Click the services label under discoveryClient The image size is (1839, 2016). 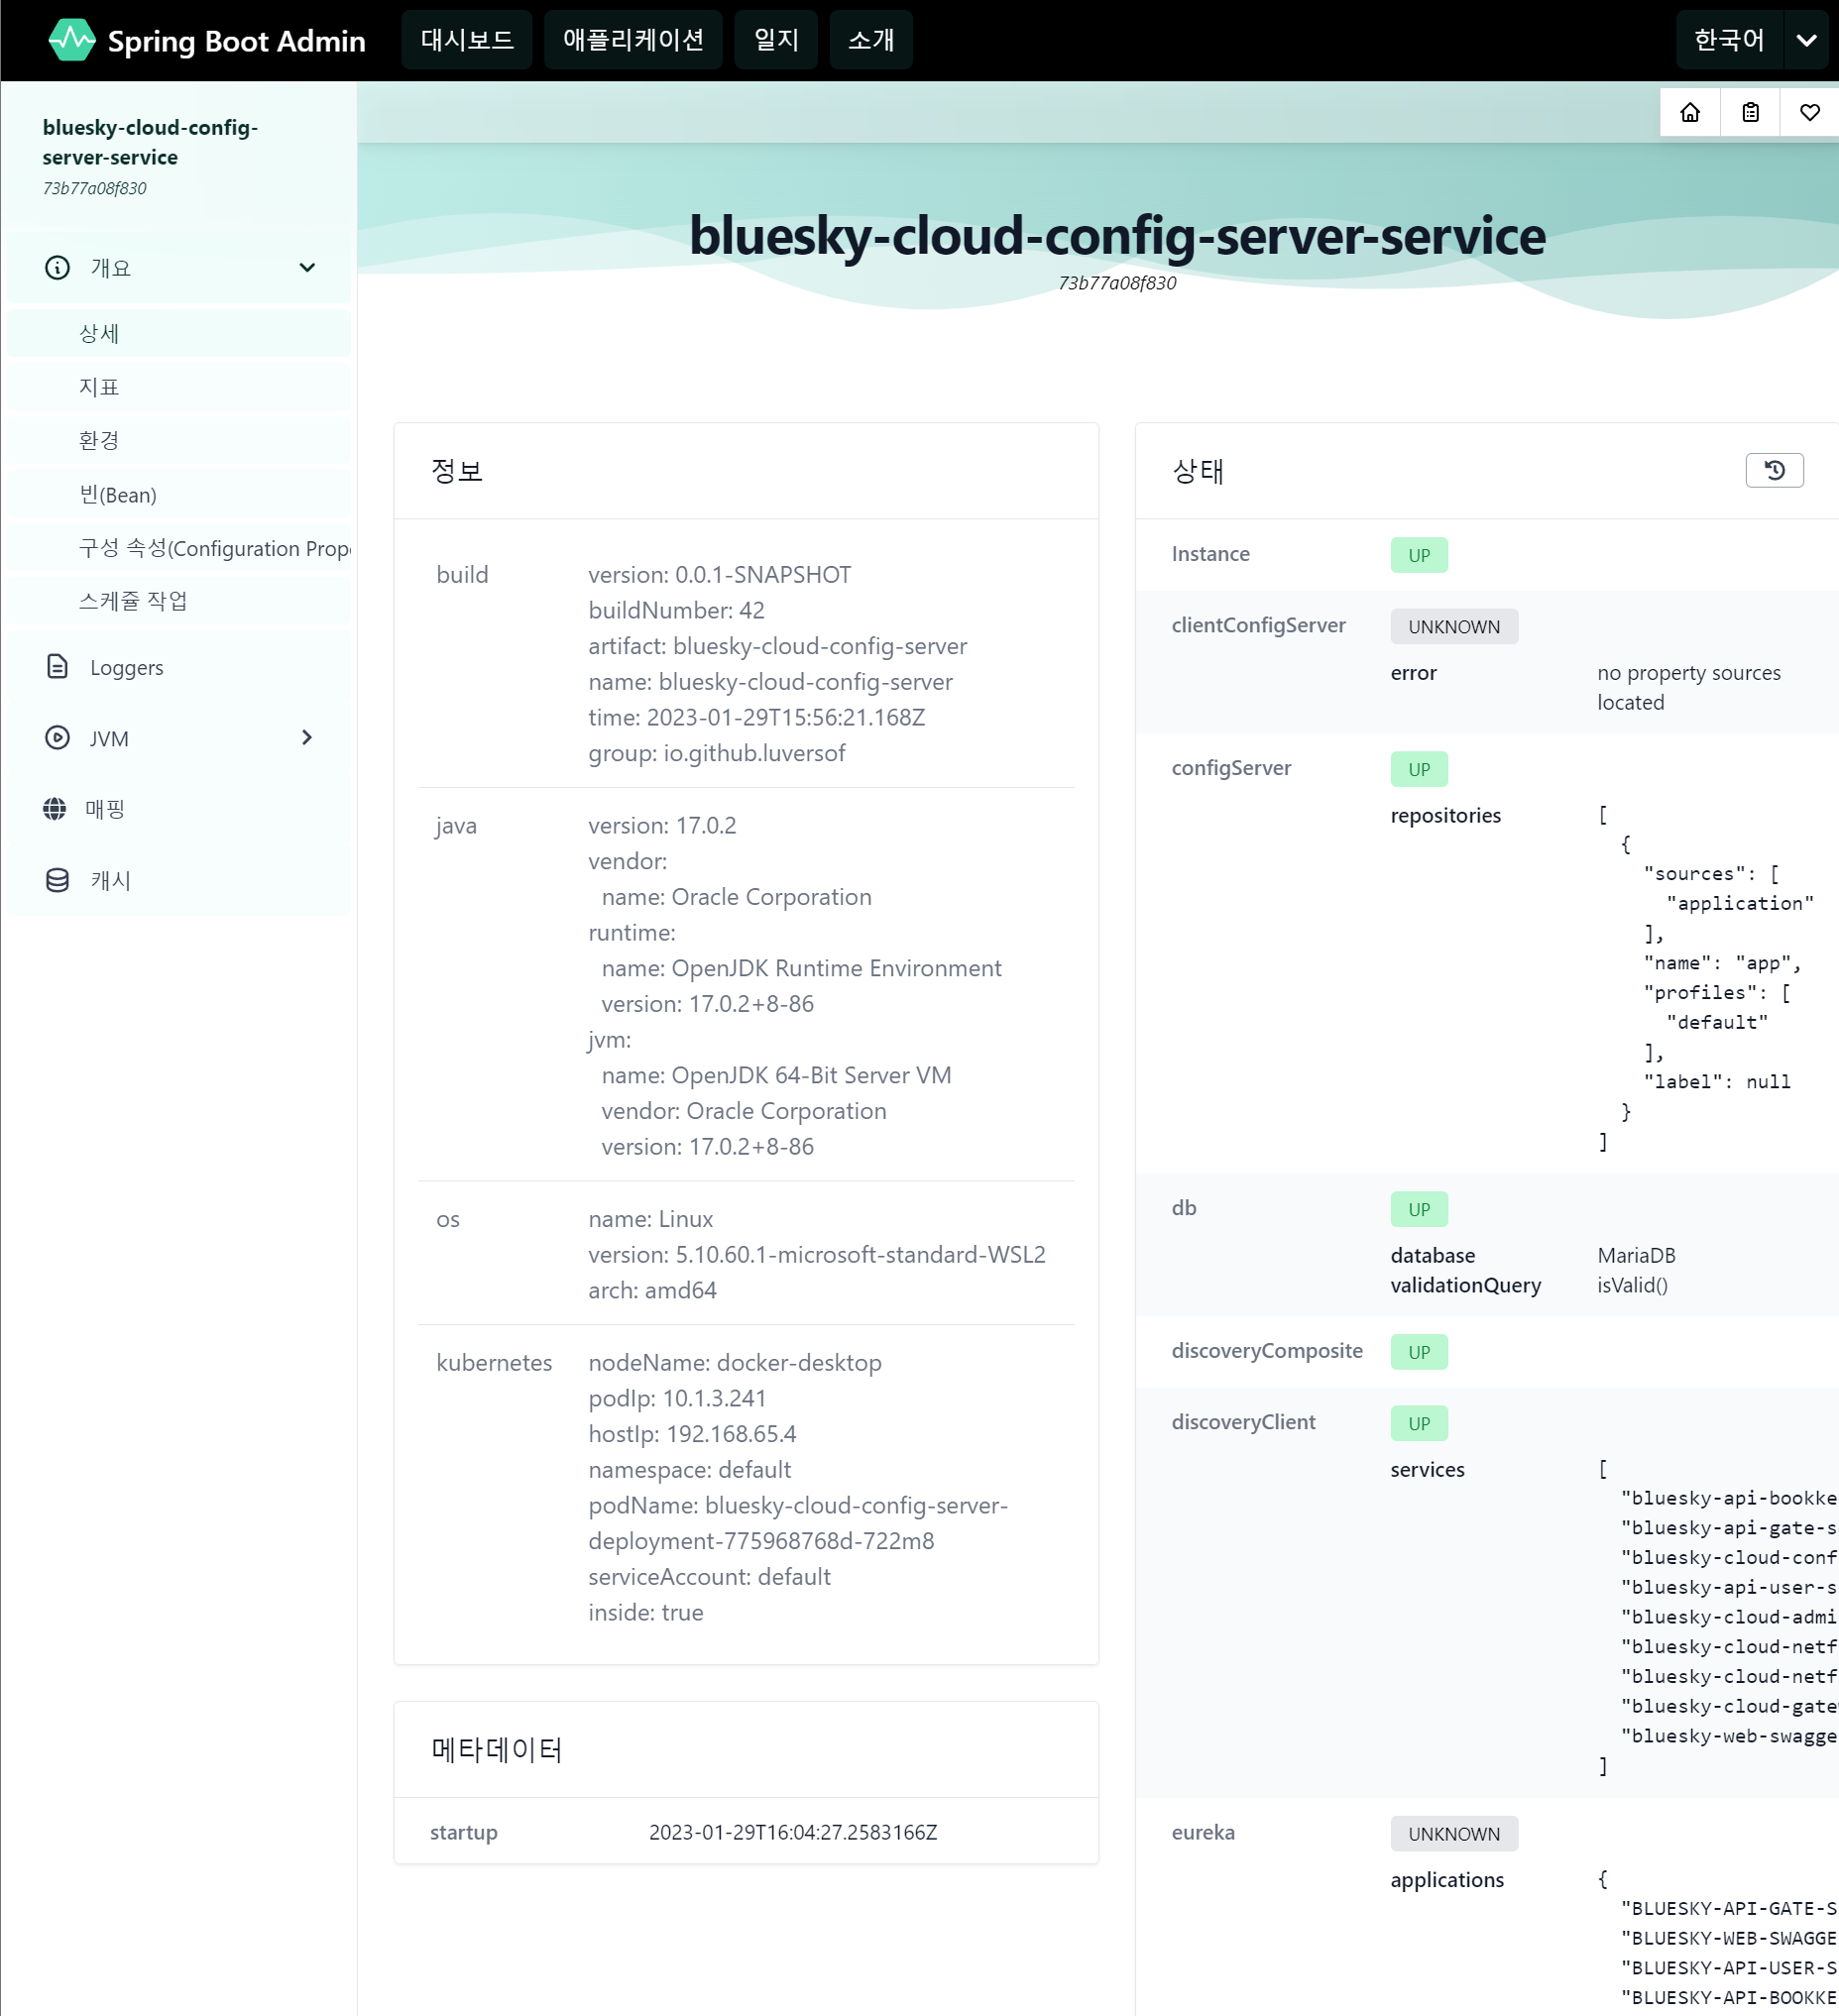click(x=1427, y=1470)
